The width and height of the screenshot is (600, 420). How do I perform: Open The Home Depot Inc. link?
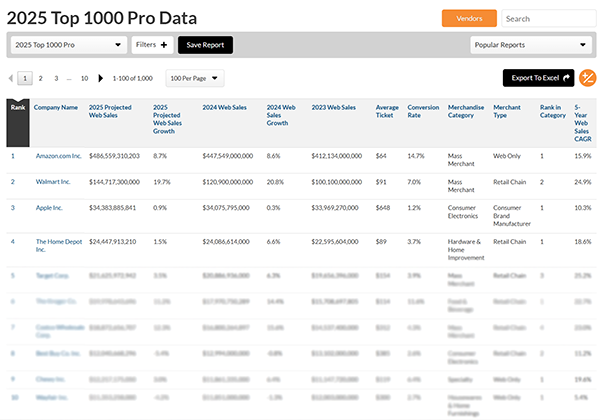pyautogui.click(x=59, y=246)
